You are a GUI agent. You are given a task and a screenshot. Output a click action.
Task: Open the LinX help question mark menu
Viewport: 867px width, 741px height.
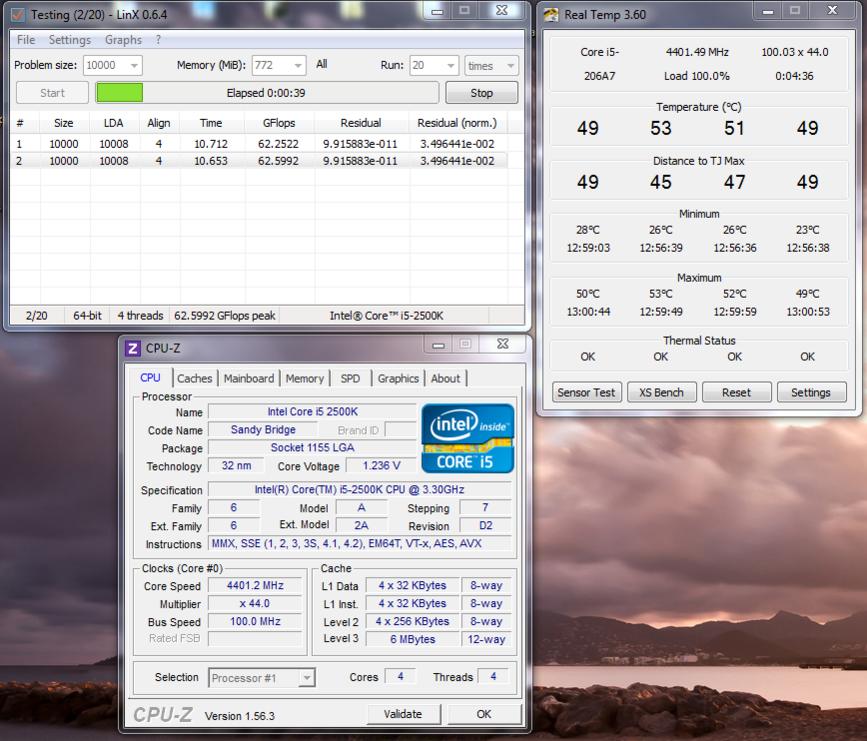coord(158,40)
